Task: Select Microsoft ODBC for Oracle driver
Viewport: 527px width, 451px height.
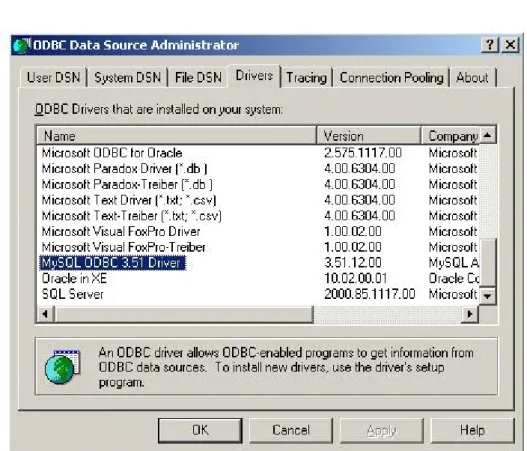Action: point(112,153)
